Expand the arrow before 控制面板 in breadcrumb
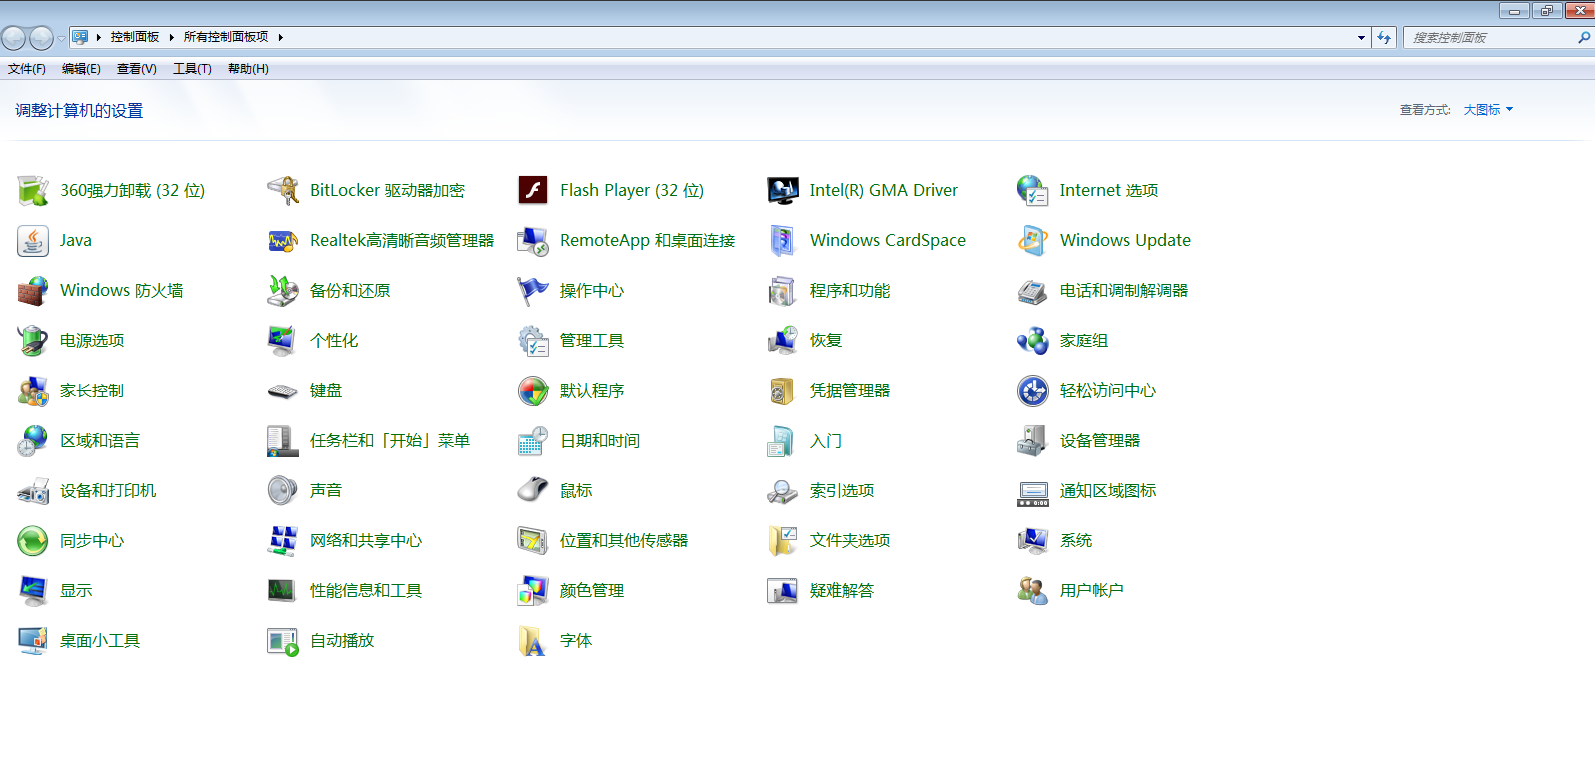The height and width of the screenshot is (775, 1595). coord(99,37)
